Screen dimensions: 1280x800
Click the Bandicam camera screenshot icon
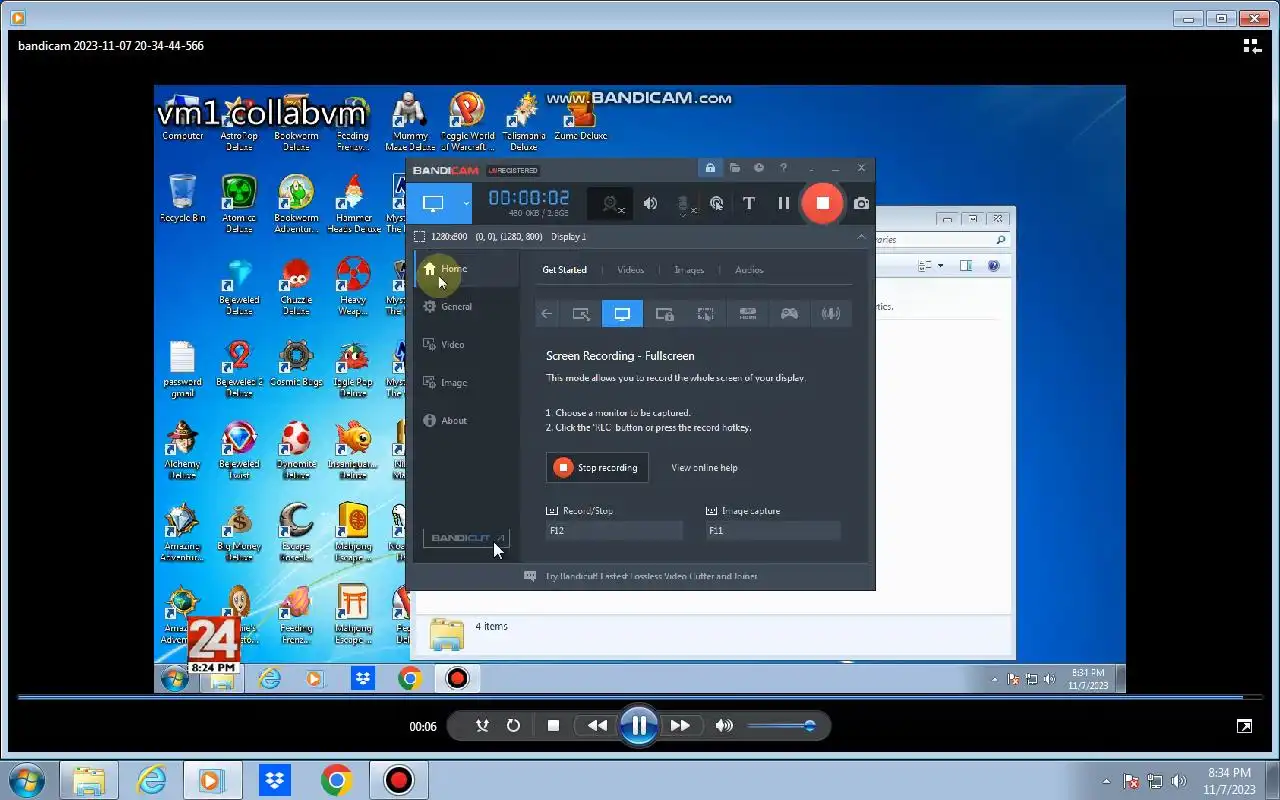pyautogui.click(x=861, y=203)
